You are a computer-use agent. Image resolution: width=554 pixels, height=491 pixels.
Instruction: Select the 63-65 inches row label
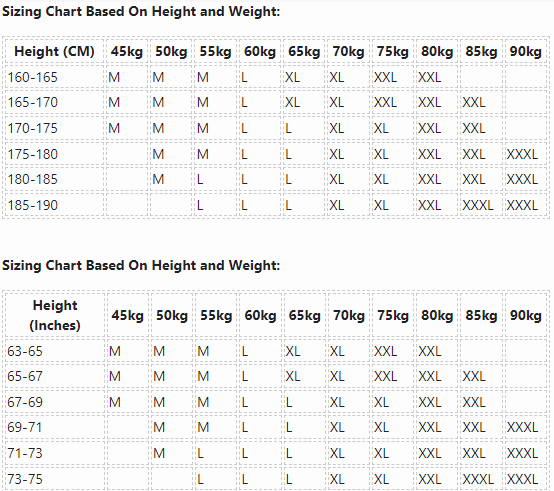[x=25, y=351]
